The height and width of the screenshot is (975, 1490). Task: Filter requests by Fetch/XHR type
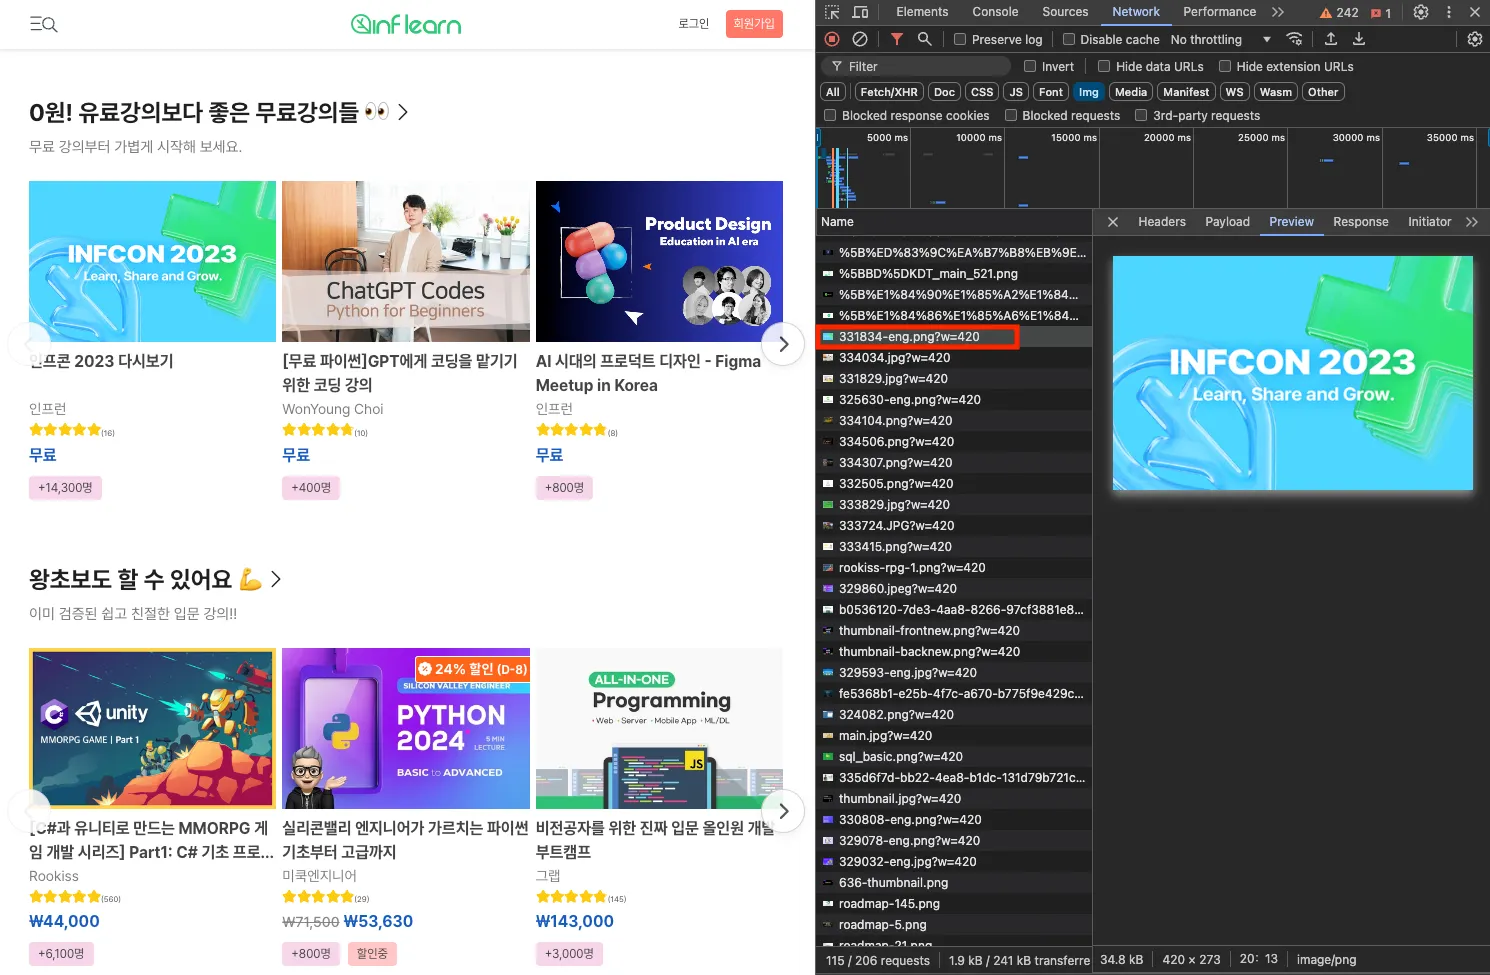point(889,92)
